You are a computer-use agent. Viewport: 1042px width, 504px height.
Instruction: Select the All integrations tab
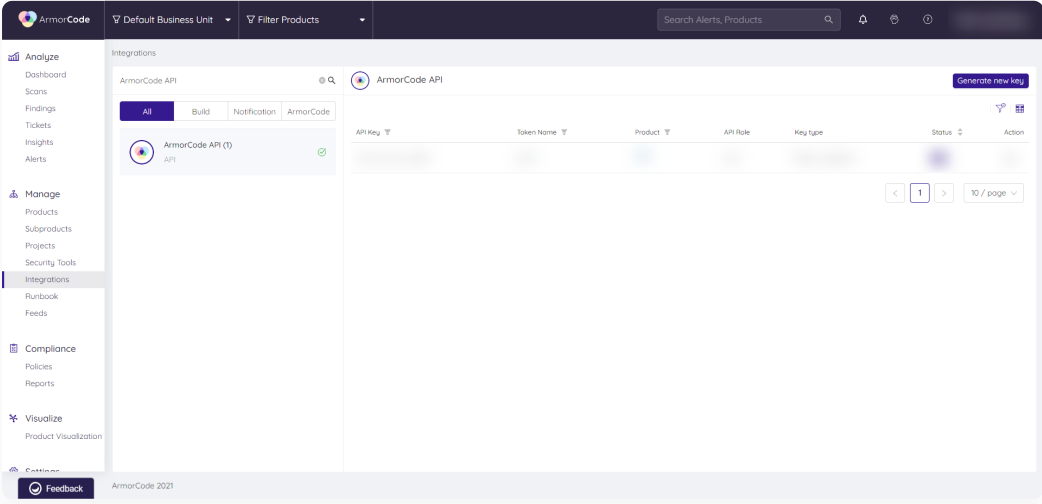click(x=147, y=112)
